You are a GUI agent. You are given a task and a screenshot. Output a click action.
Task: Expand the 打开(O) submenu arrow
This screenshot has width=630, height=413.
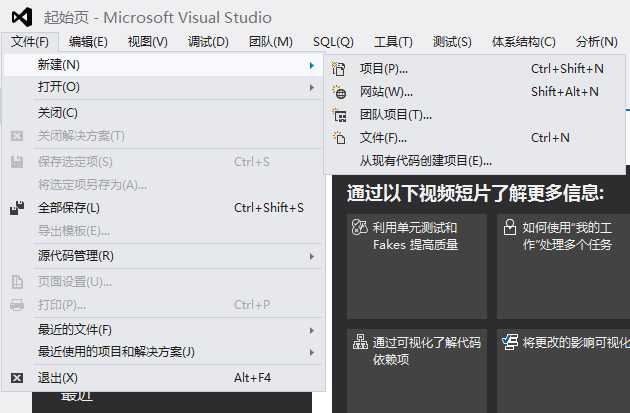pos(312,87)
